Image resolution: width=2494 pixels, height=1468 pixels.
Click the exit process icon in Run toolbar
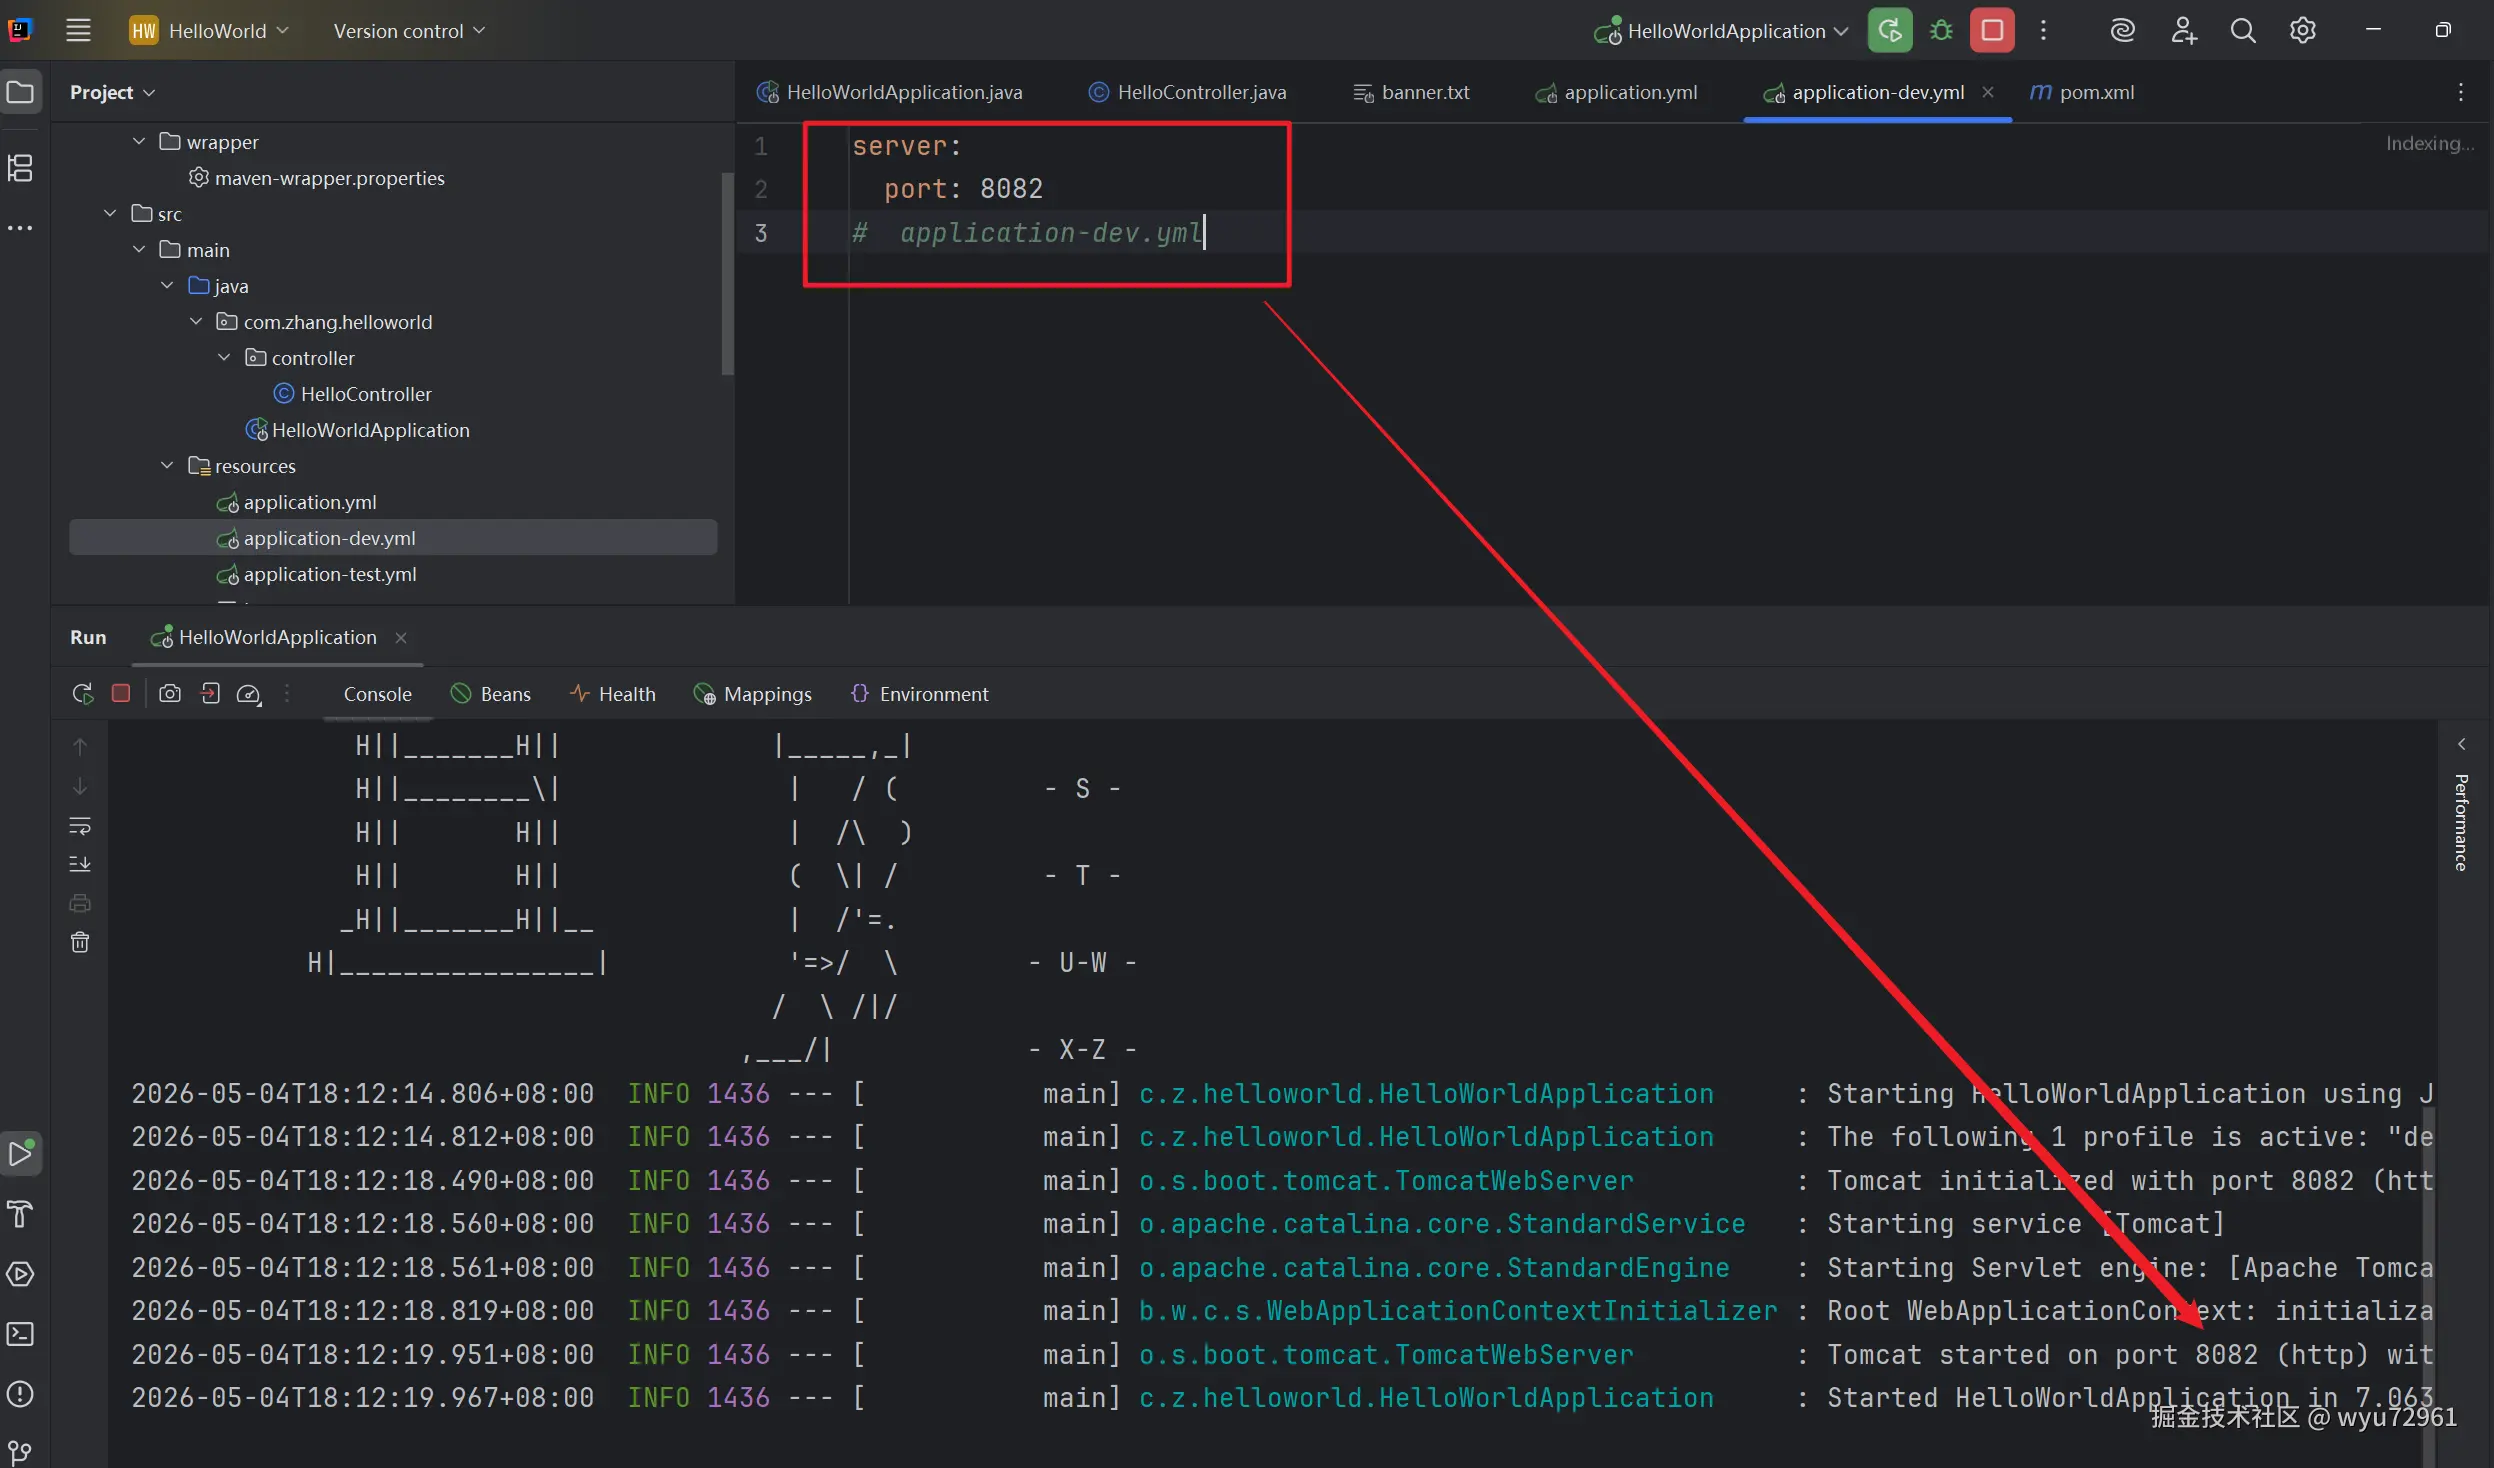pos(210,693)
